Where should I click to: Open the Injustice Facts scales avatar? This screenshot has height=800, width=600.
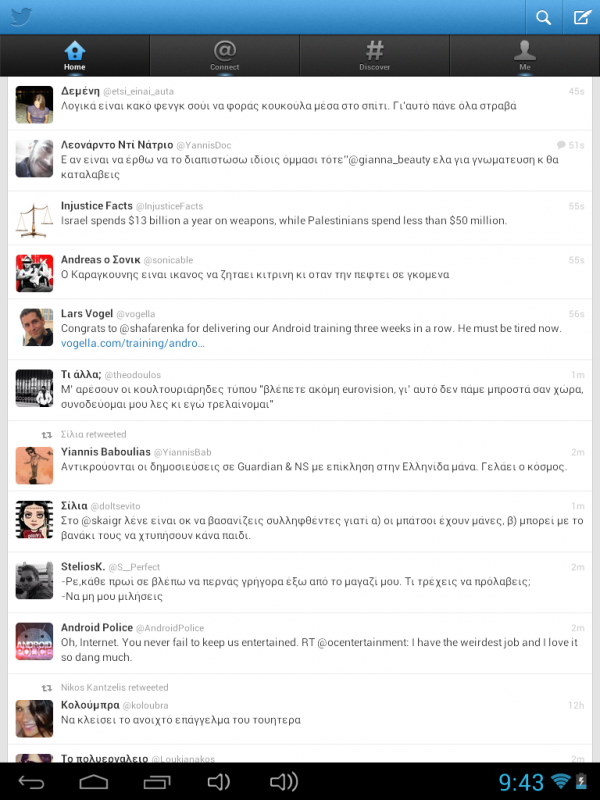click(34, 219)
